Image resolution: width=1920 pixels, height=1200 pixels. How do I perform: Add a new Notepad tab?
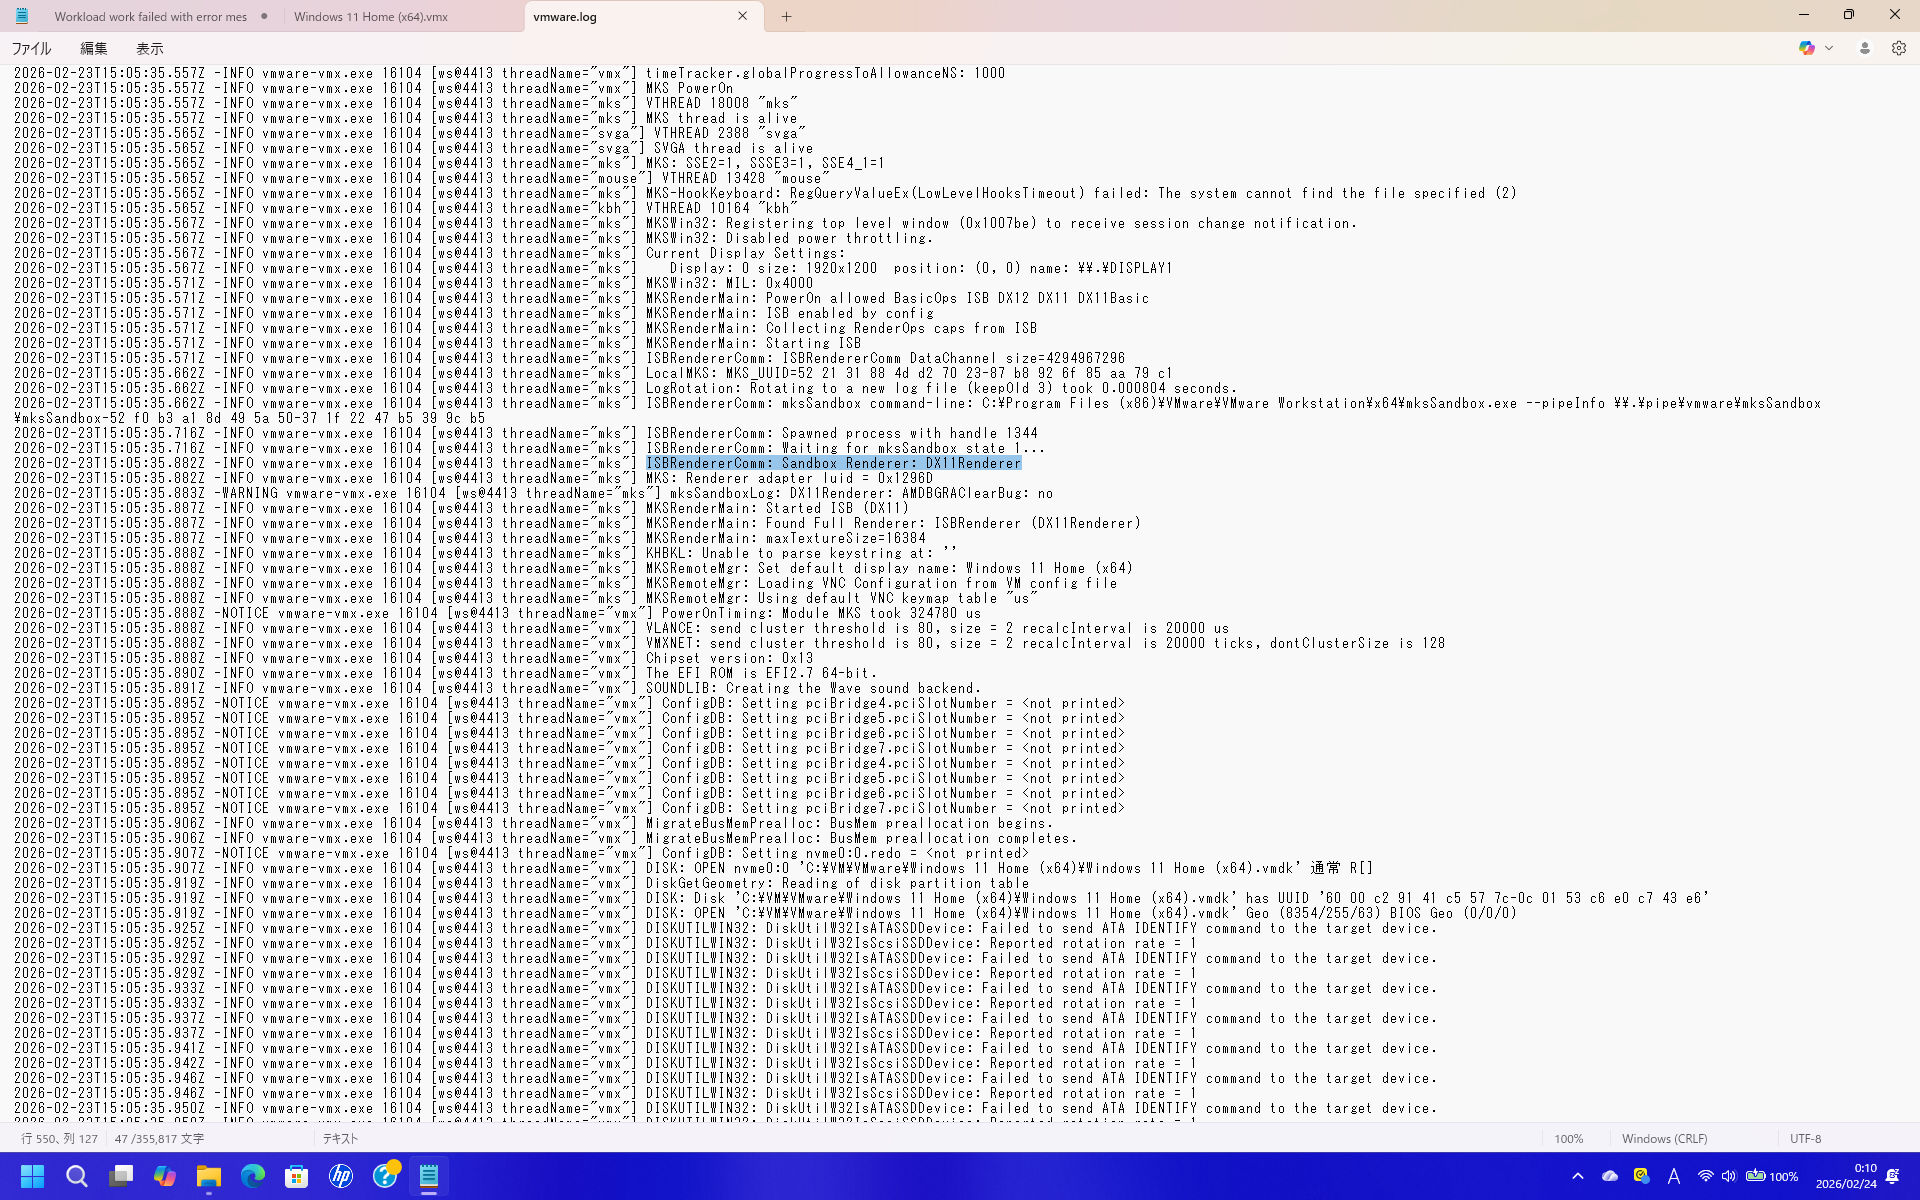coord(786,16)
